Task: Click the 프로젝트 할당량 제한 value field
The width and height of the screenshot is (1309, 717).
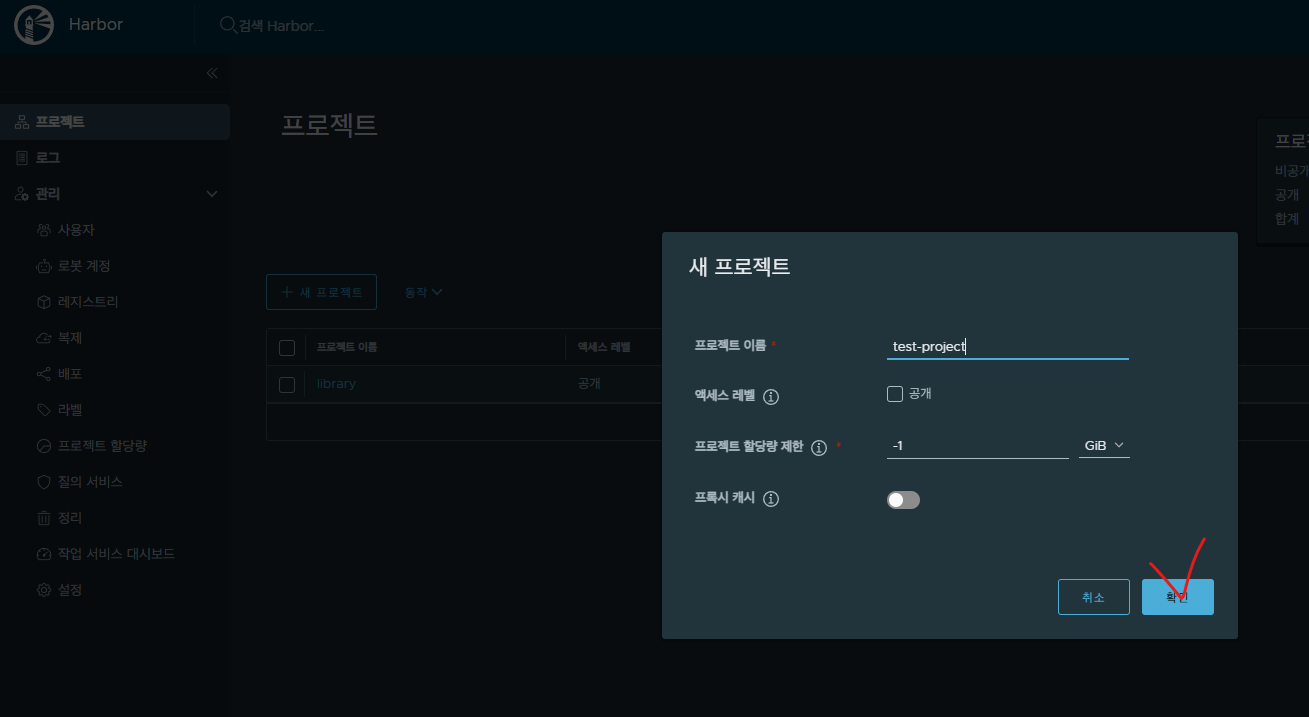Action: pos(977,446)
